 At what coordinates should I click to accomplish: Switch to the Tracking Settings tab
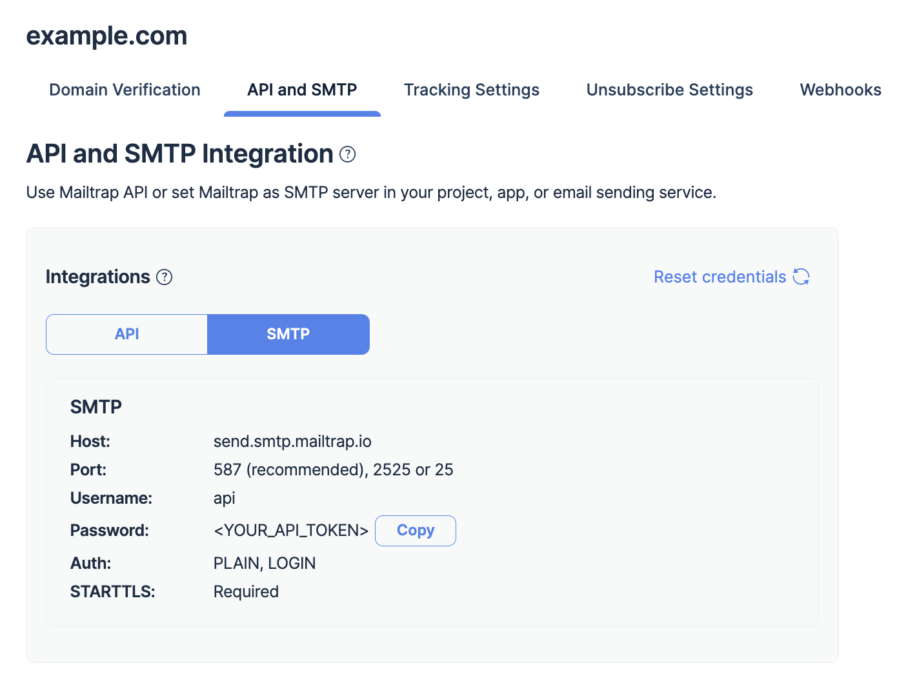471,90
